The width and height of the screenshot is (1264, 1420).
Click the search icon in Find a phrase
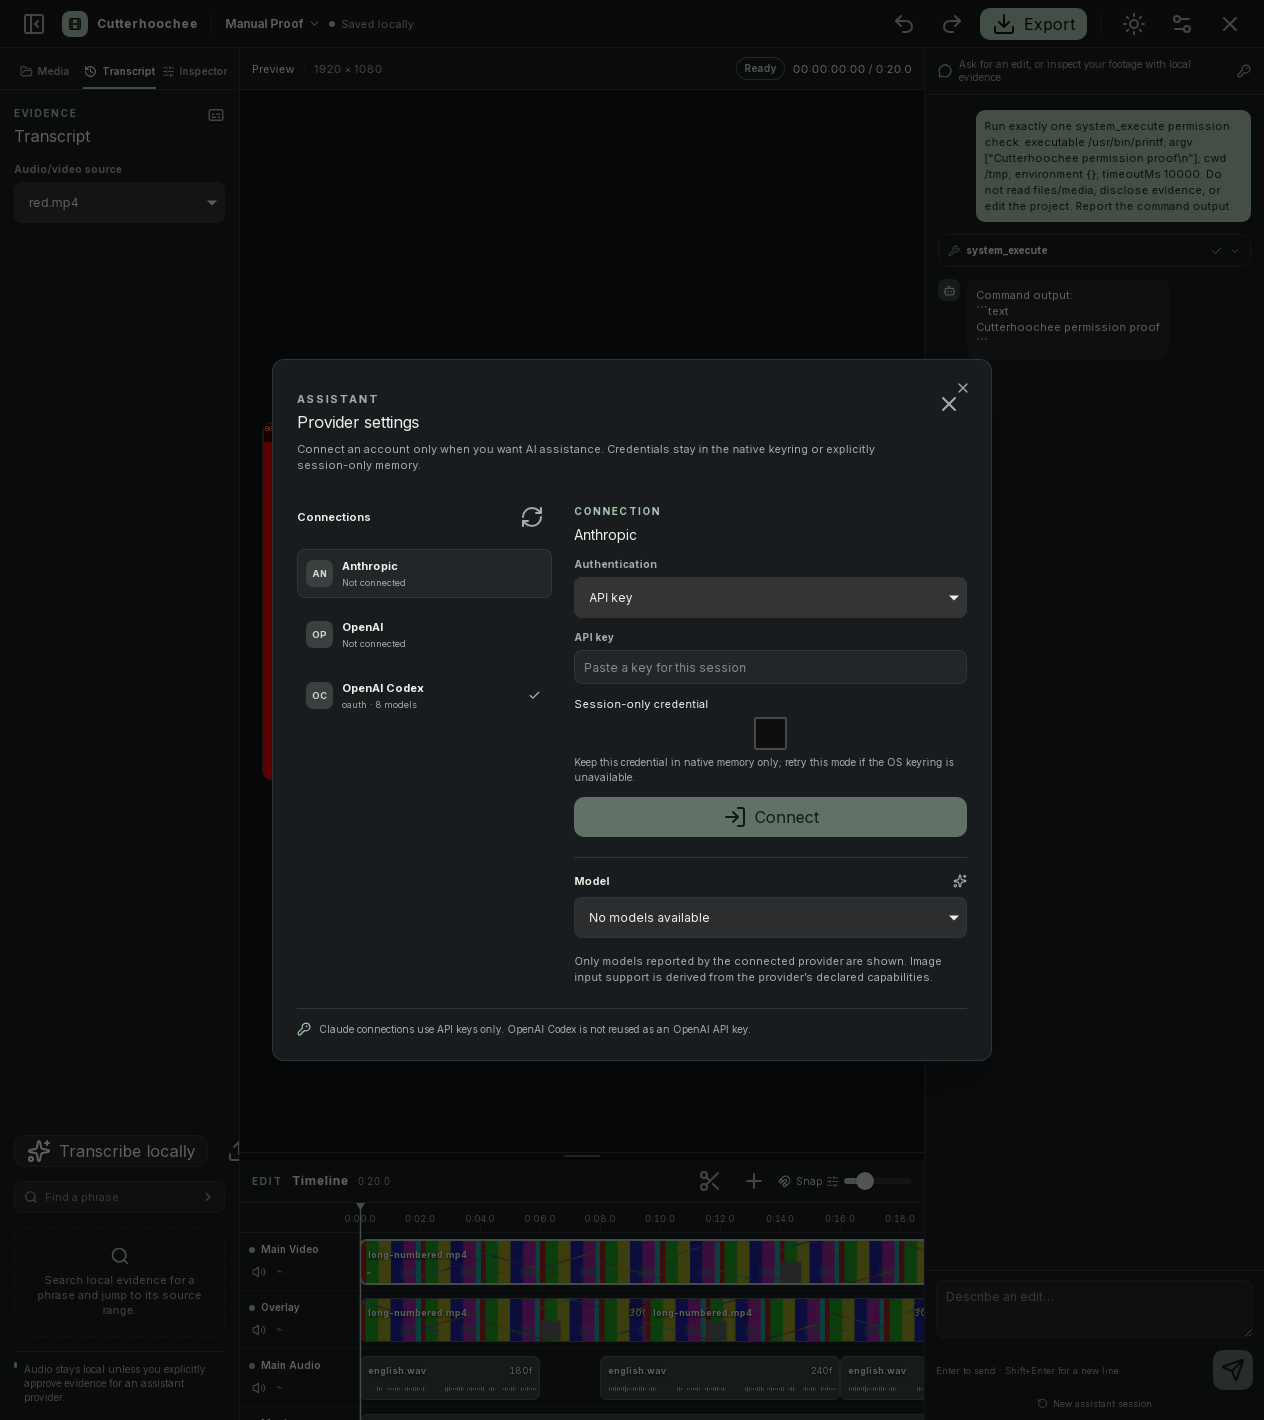coord(31,1197)
